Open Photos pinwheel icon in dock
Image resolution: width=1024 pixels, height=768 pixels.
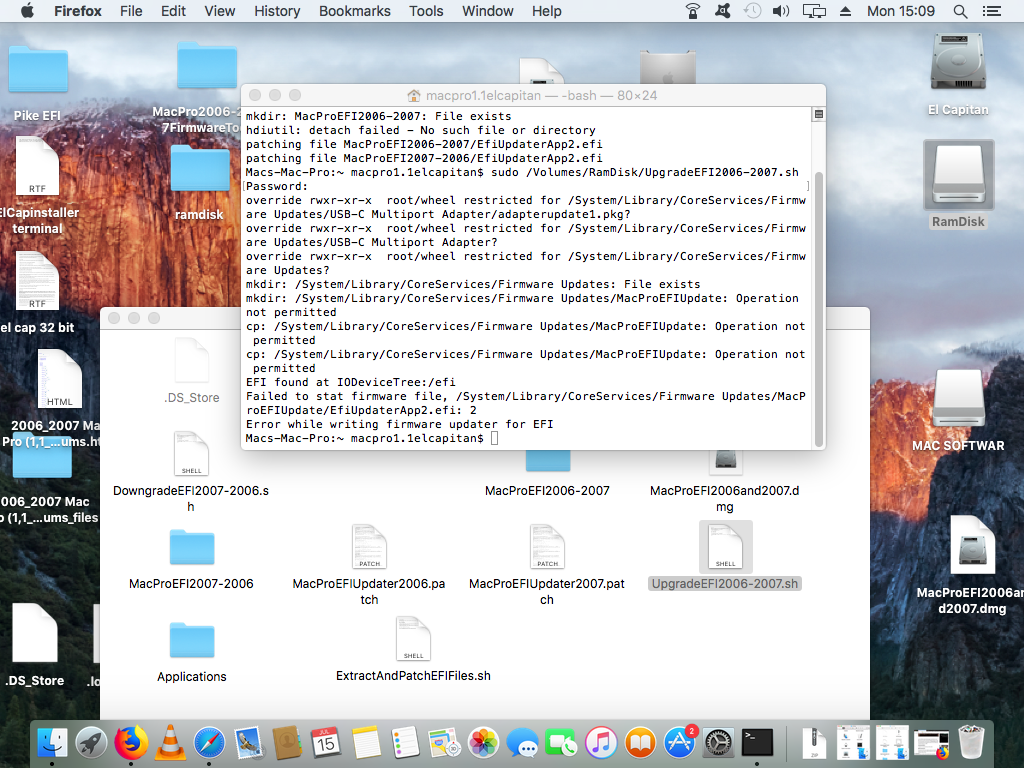[x=483, y=743]
